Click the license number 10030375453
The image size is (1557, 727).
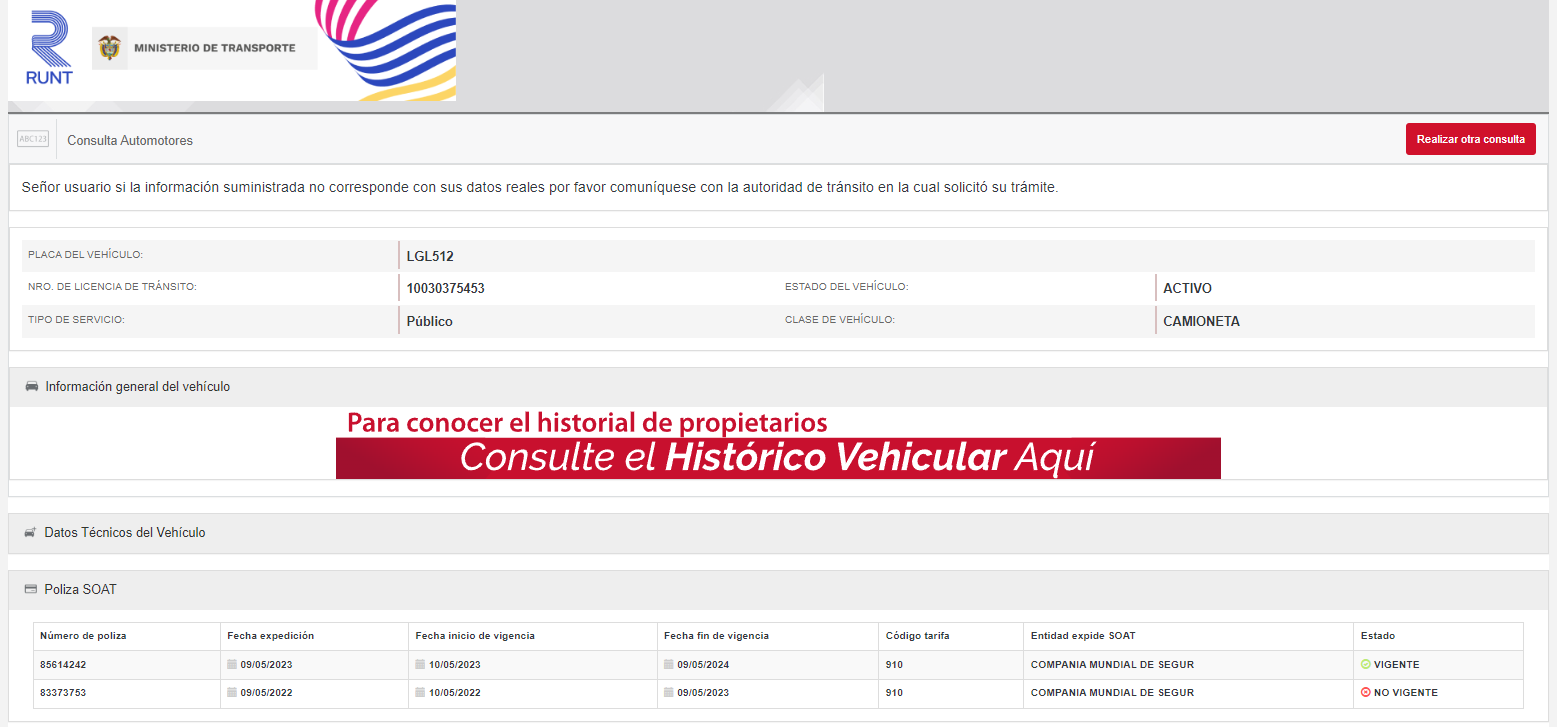(x=445, y=288)
